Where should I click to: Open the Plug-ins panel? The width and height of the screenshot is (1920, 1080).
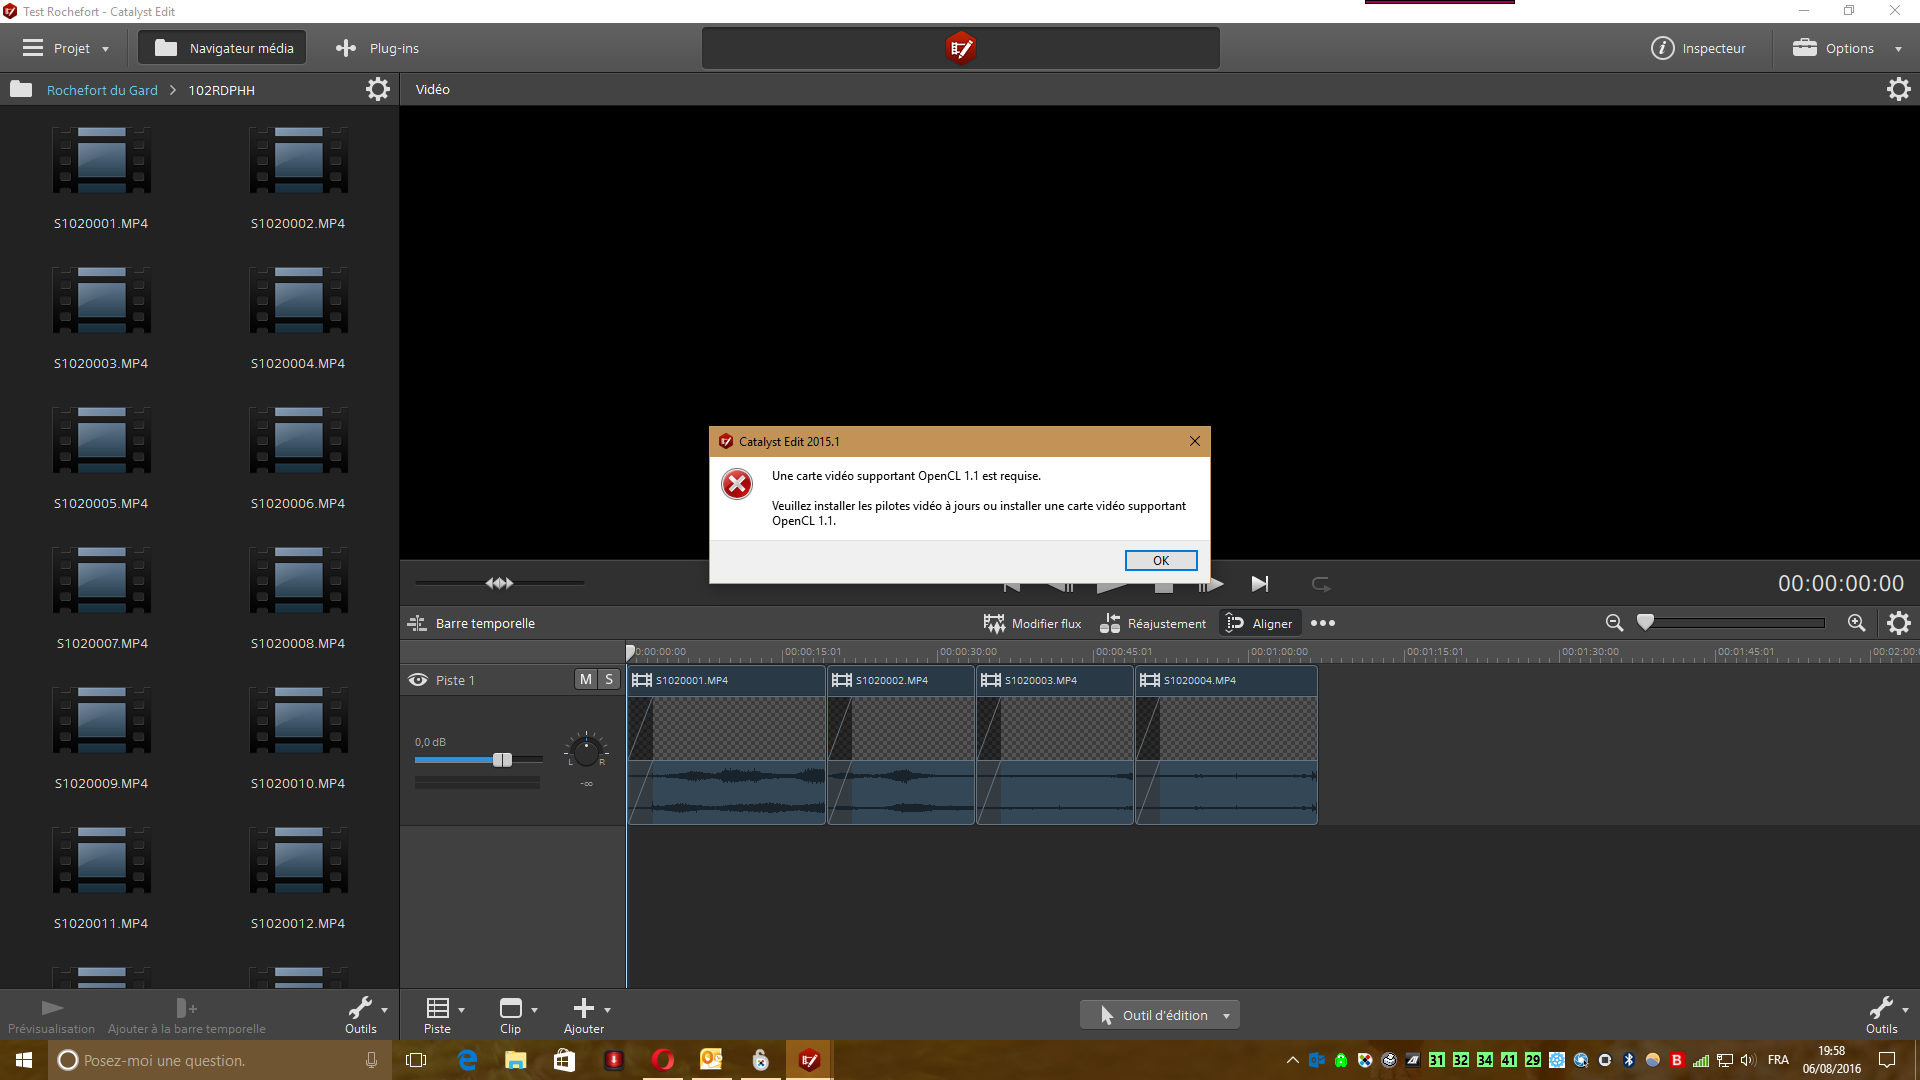point(378,48)
